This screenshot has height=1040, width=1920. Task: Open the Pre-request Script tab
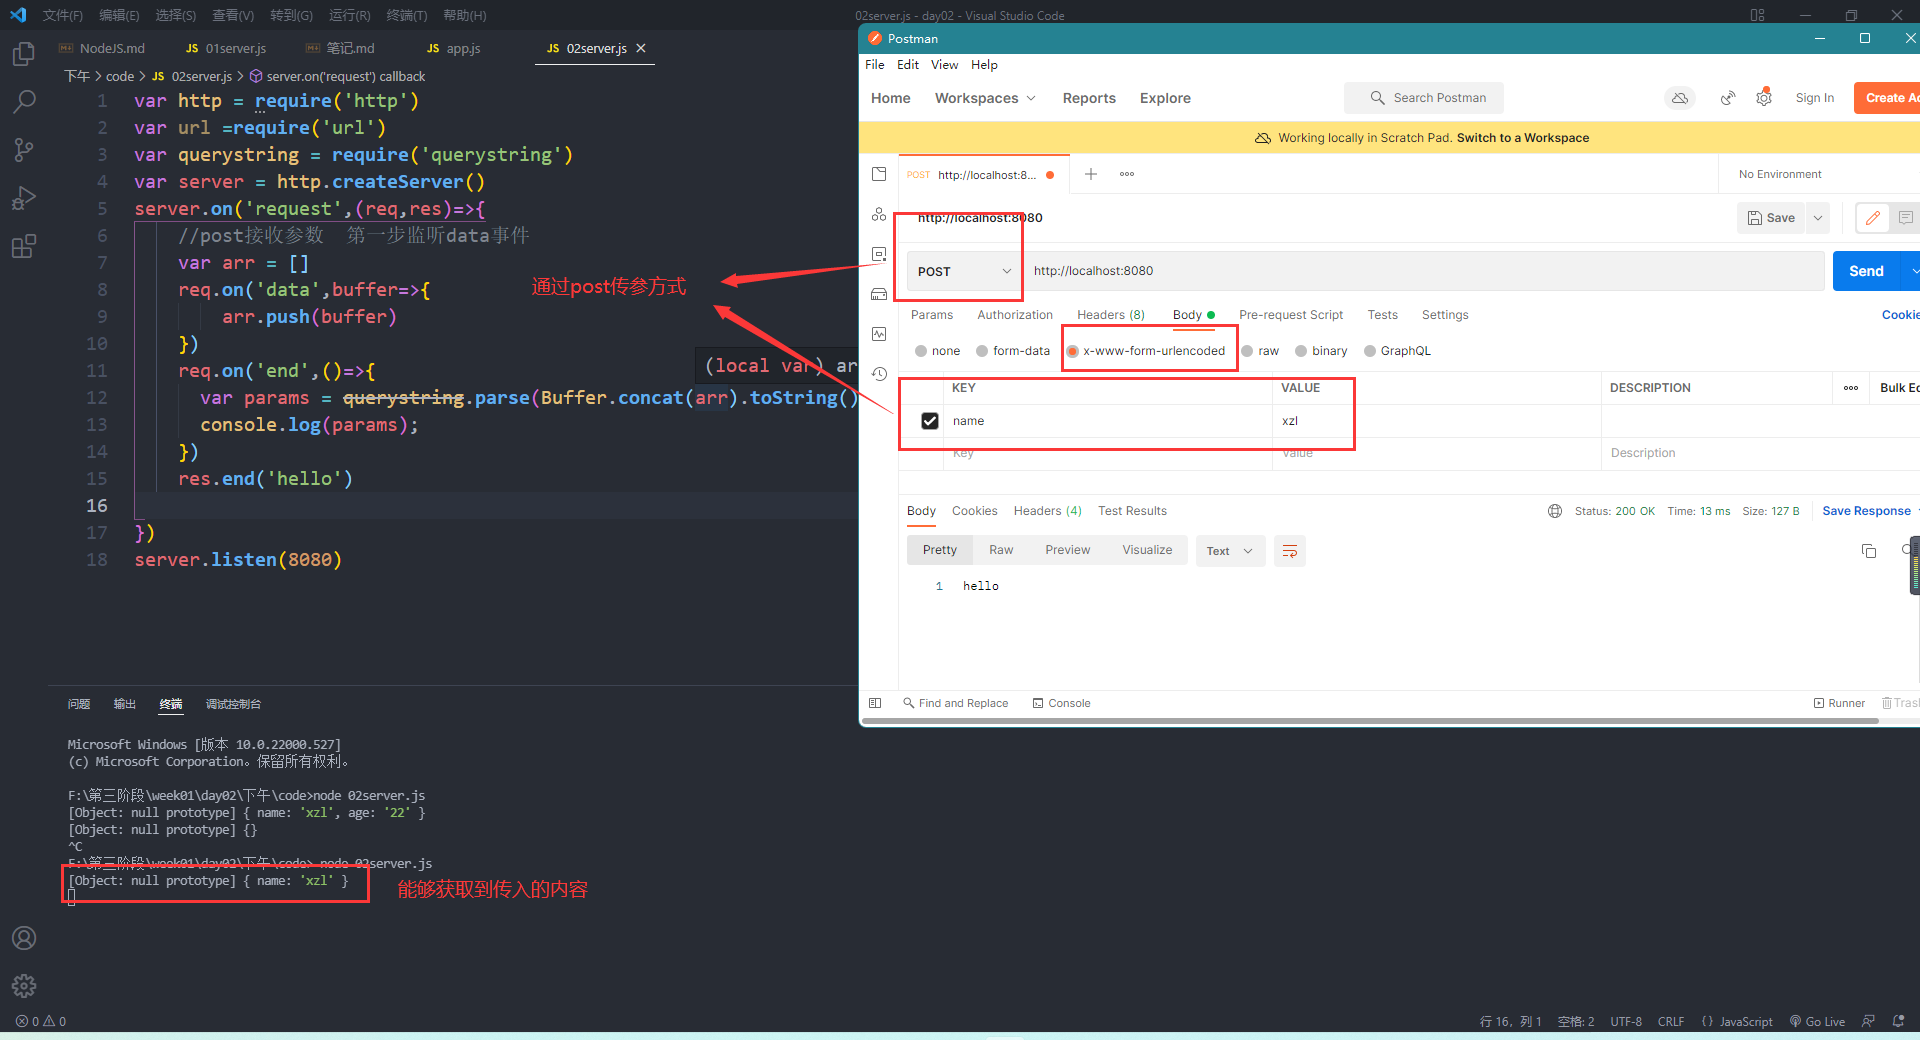(x=1291, y=315)
